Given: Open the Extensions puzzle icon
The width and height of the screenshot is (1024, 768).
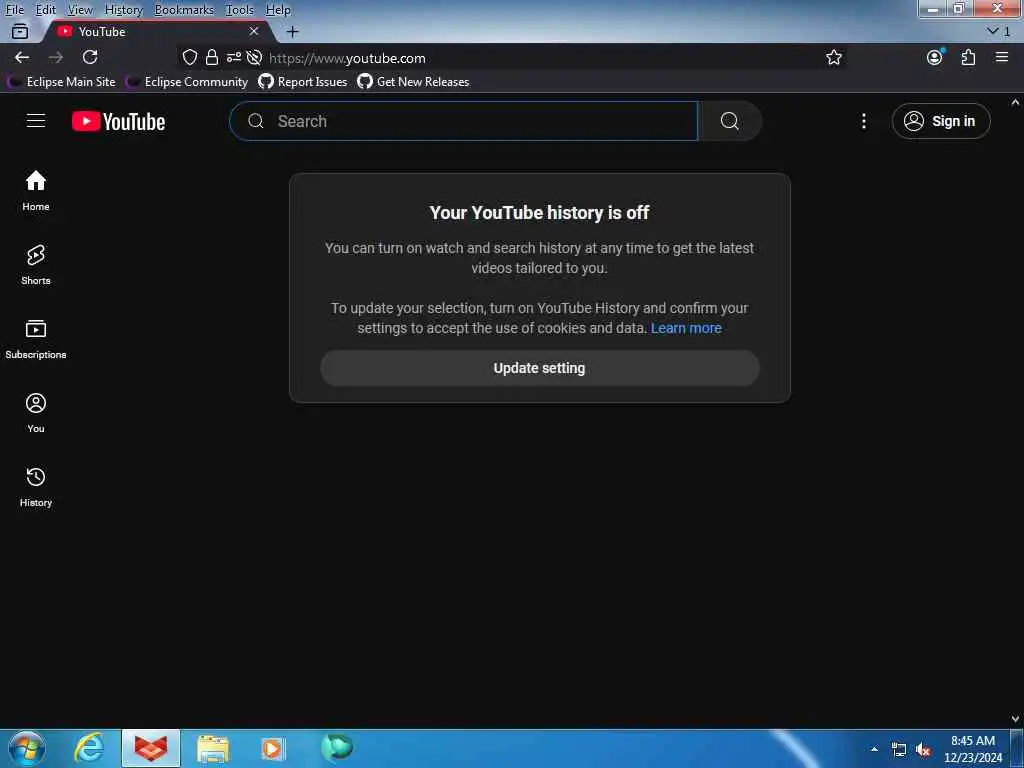Looking at the screenshot, I should (x=968, y=57).
